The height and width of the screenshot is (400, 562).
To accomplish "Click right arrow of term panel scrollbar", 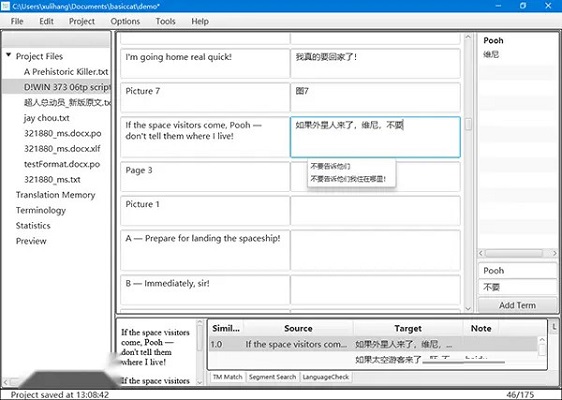I will (x=555, y=253).
